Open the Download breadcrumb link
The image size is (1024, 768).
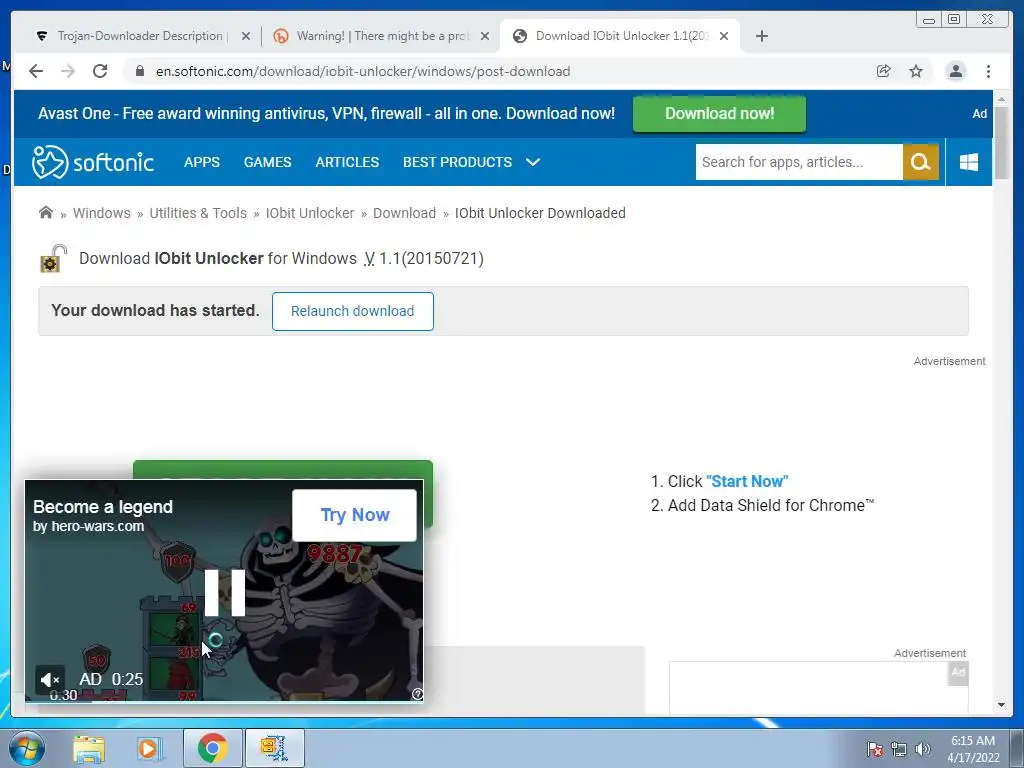pos(404,213)
